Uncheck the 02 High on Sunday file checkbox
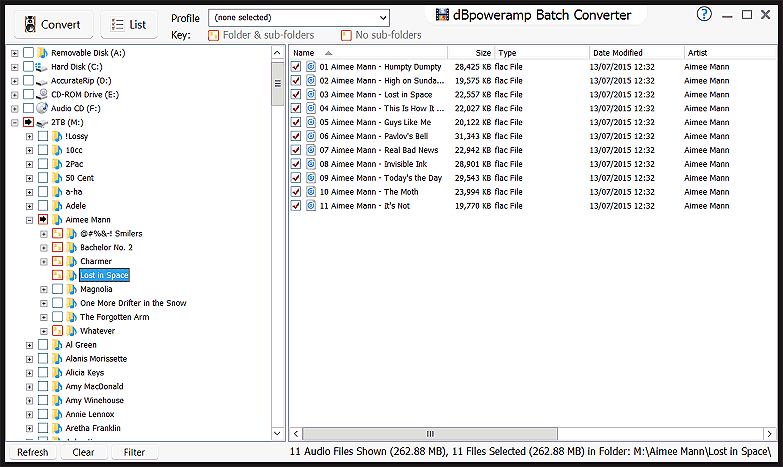 point(296,81)
